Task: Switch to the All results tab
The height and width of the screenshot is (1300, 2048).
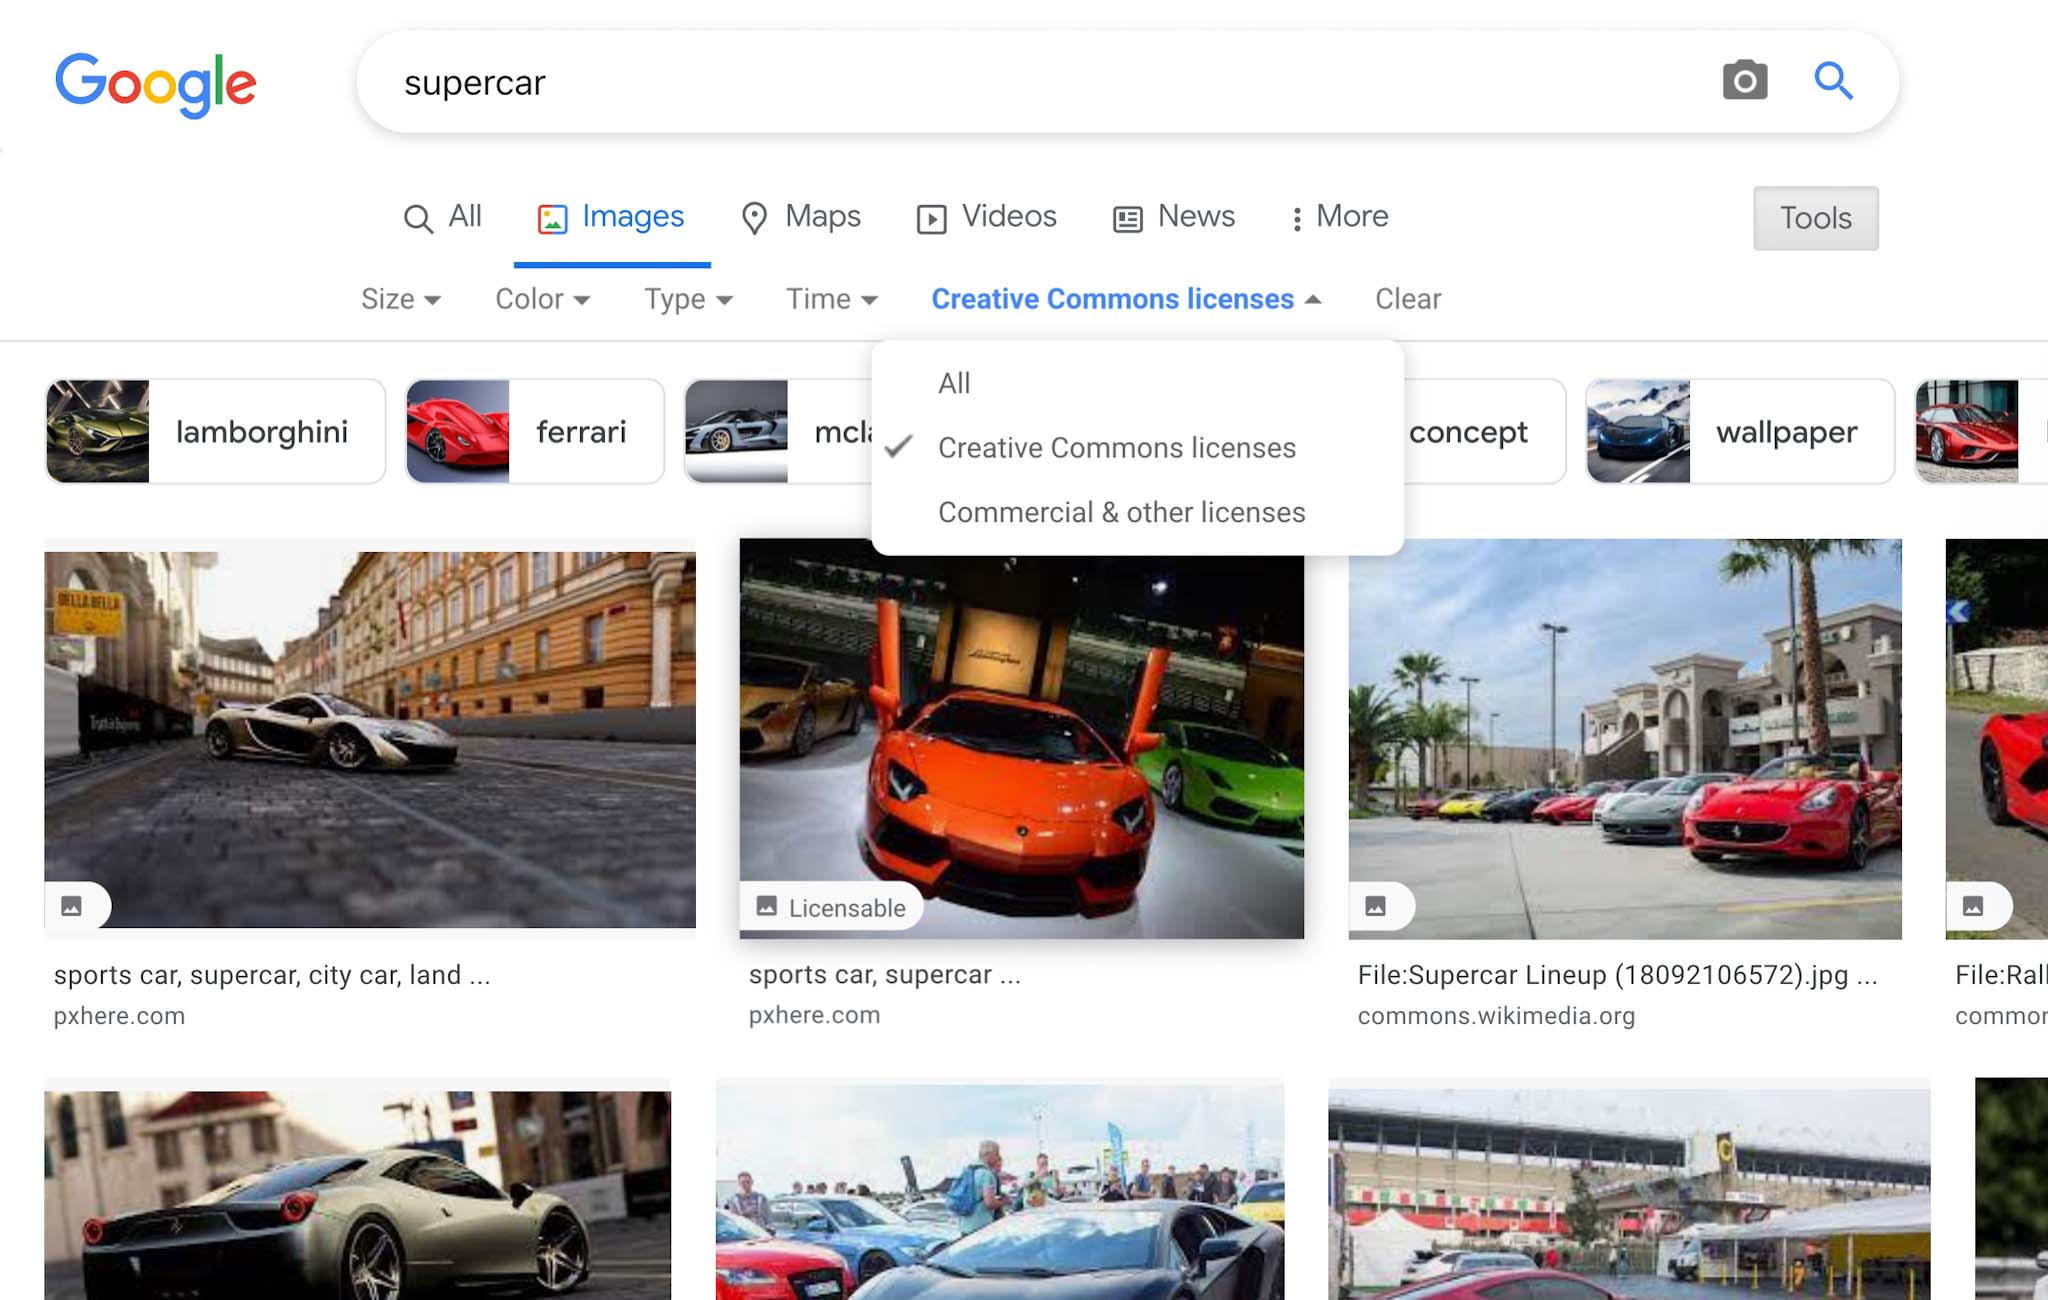Action: tap(442, 217)
